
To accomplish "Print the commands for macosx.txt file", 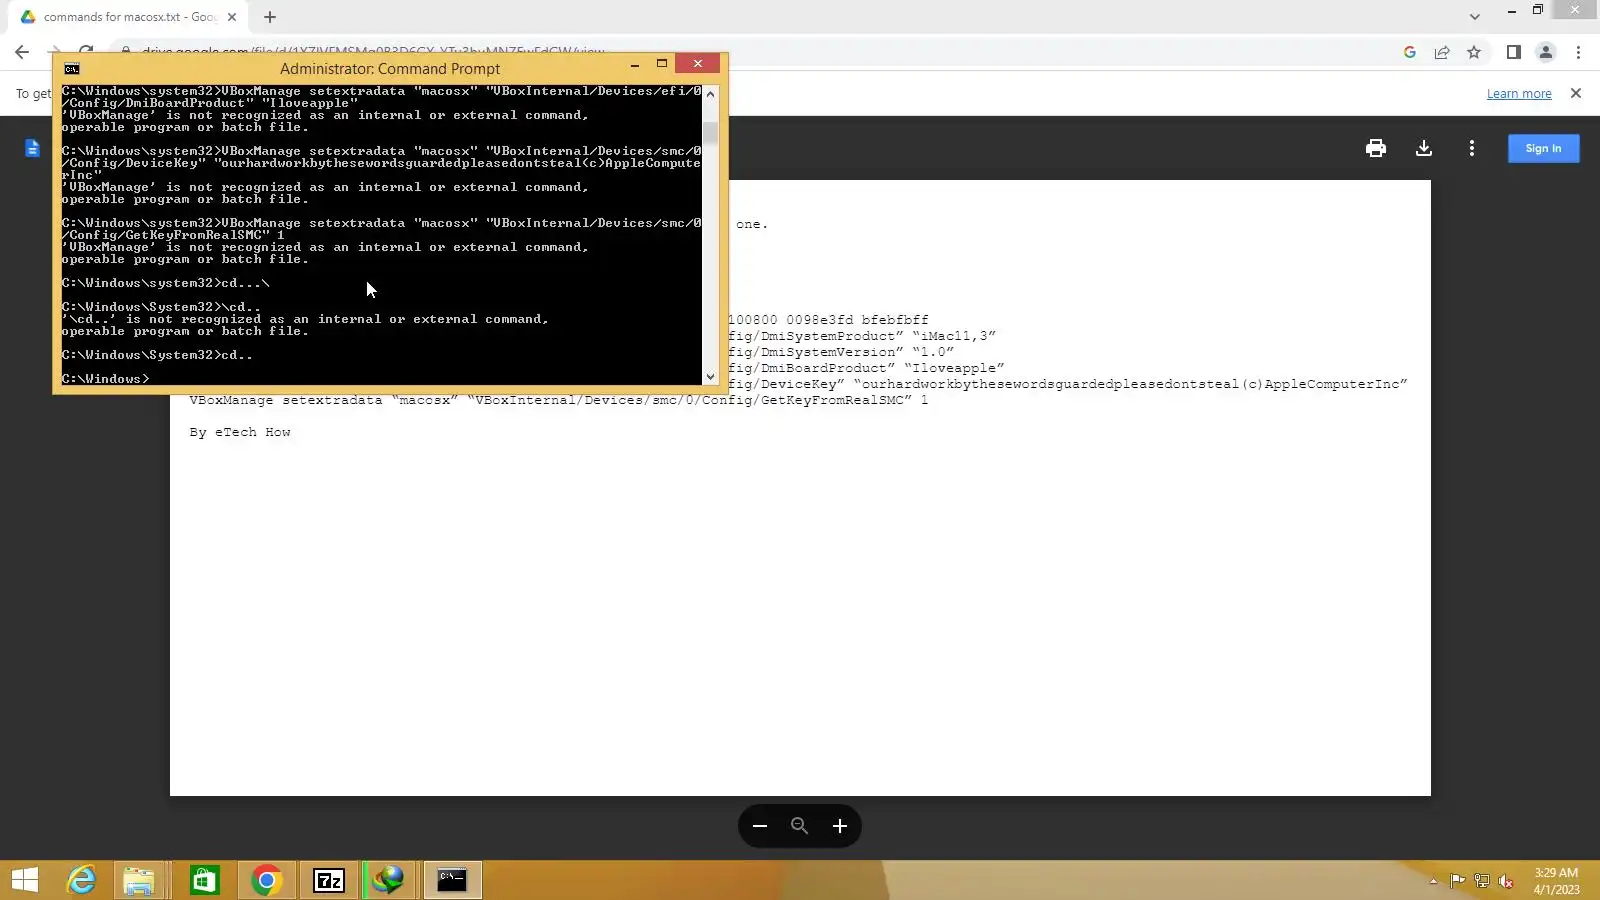I will [1376, 148].
